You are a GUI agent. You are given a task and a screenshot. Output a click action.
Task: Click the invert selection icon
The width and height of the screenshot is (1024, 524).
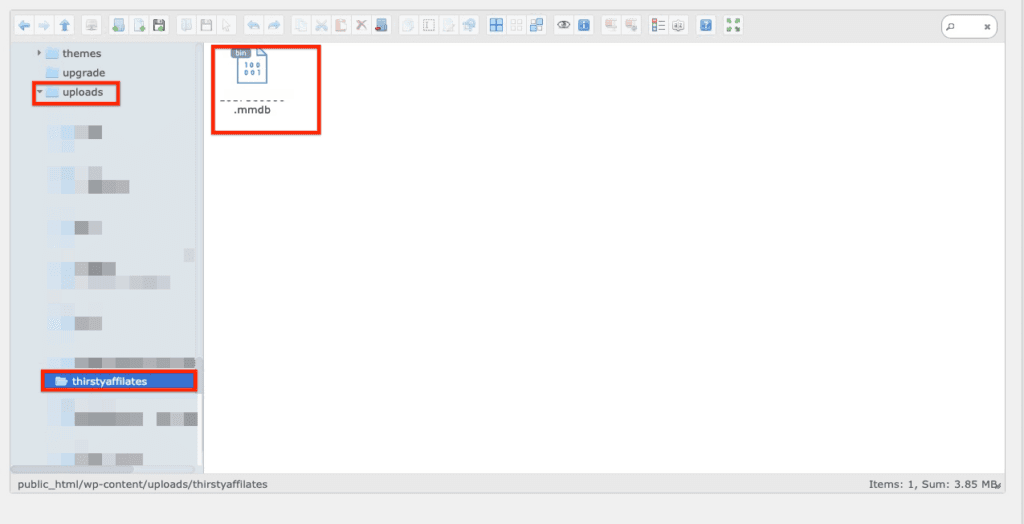tap(536, 25)
